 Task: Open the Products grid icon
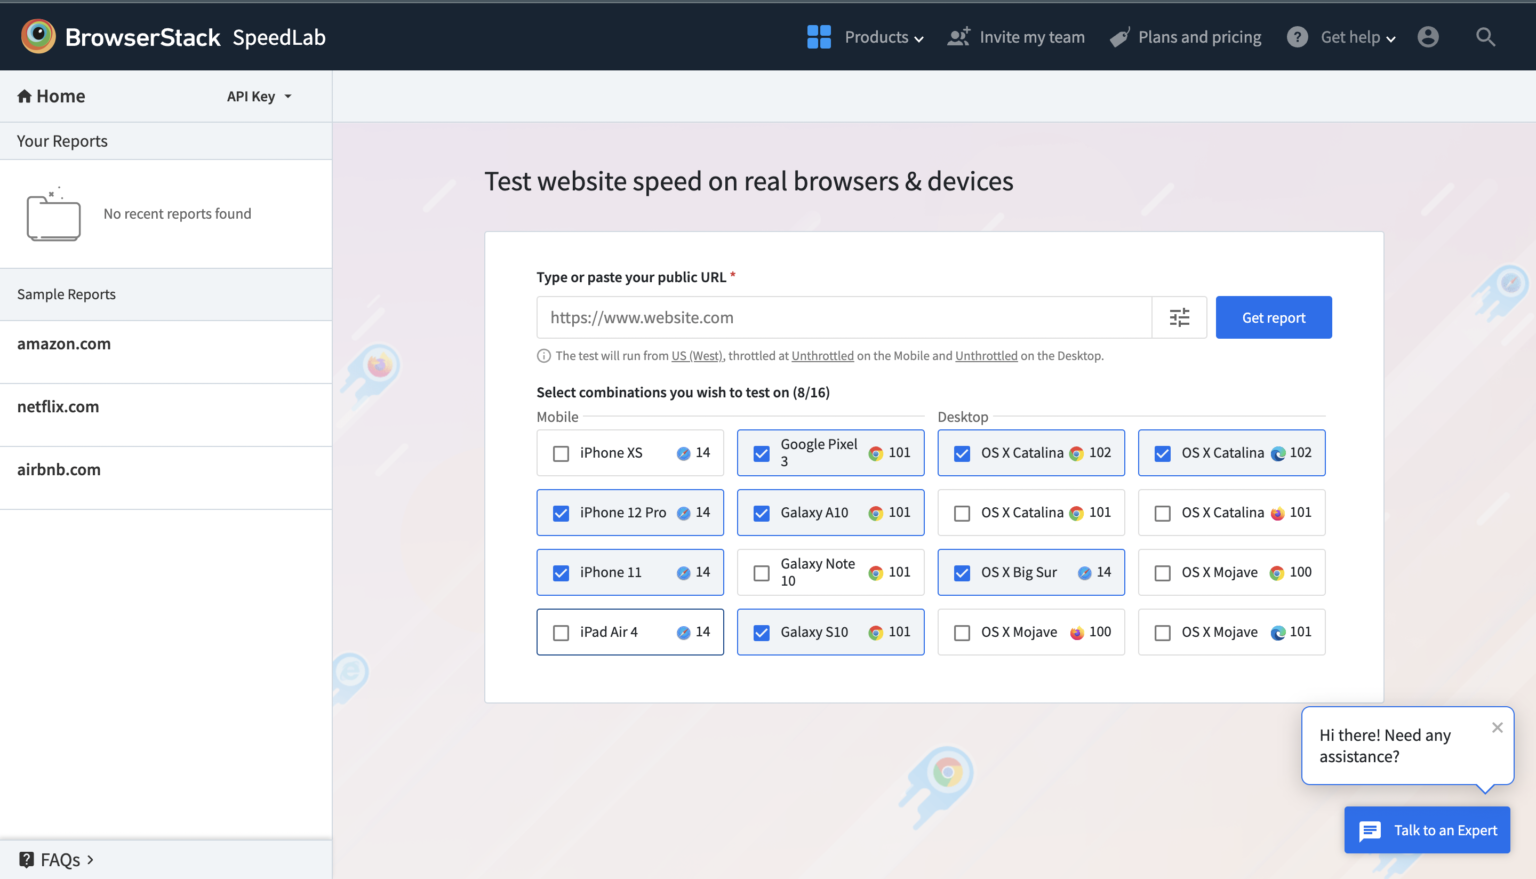tap(818, 36)
